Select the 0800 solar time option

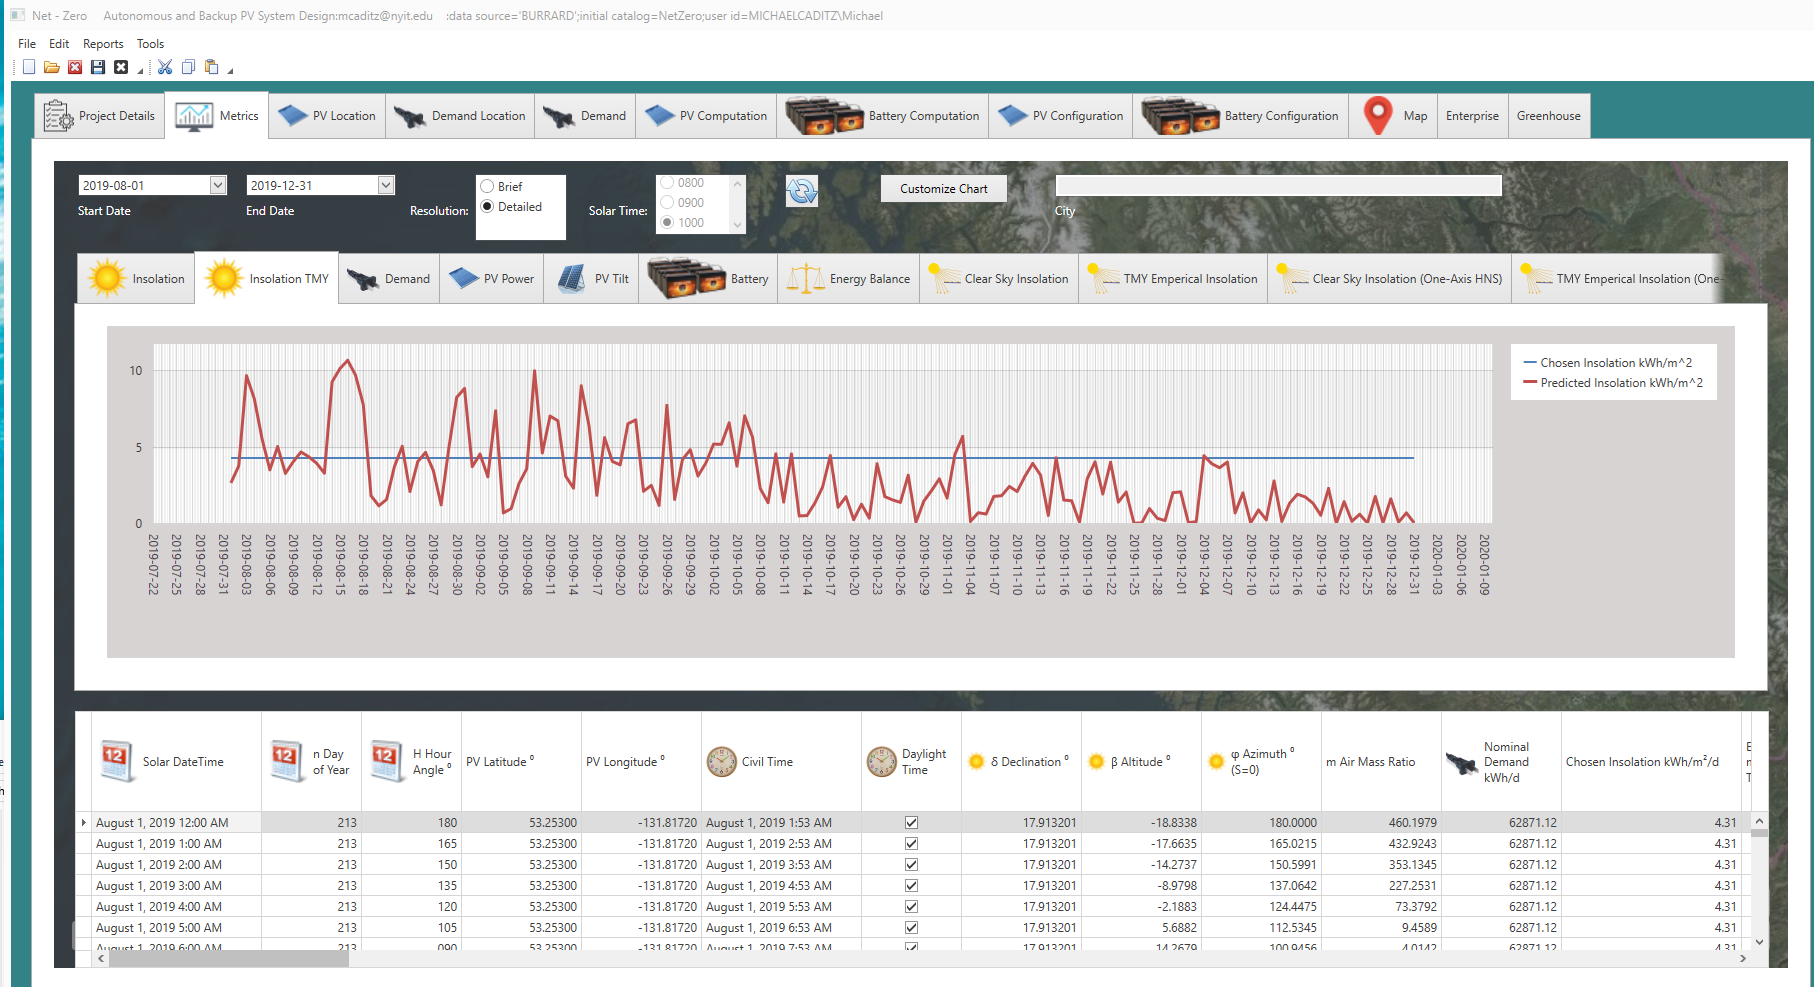667,183
